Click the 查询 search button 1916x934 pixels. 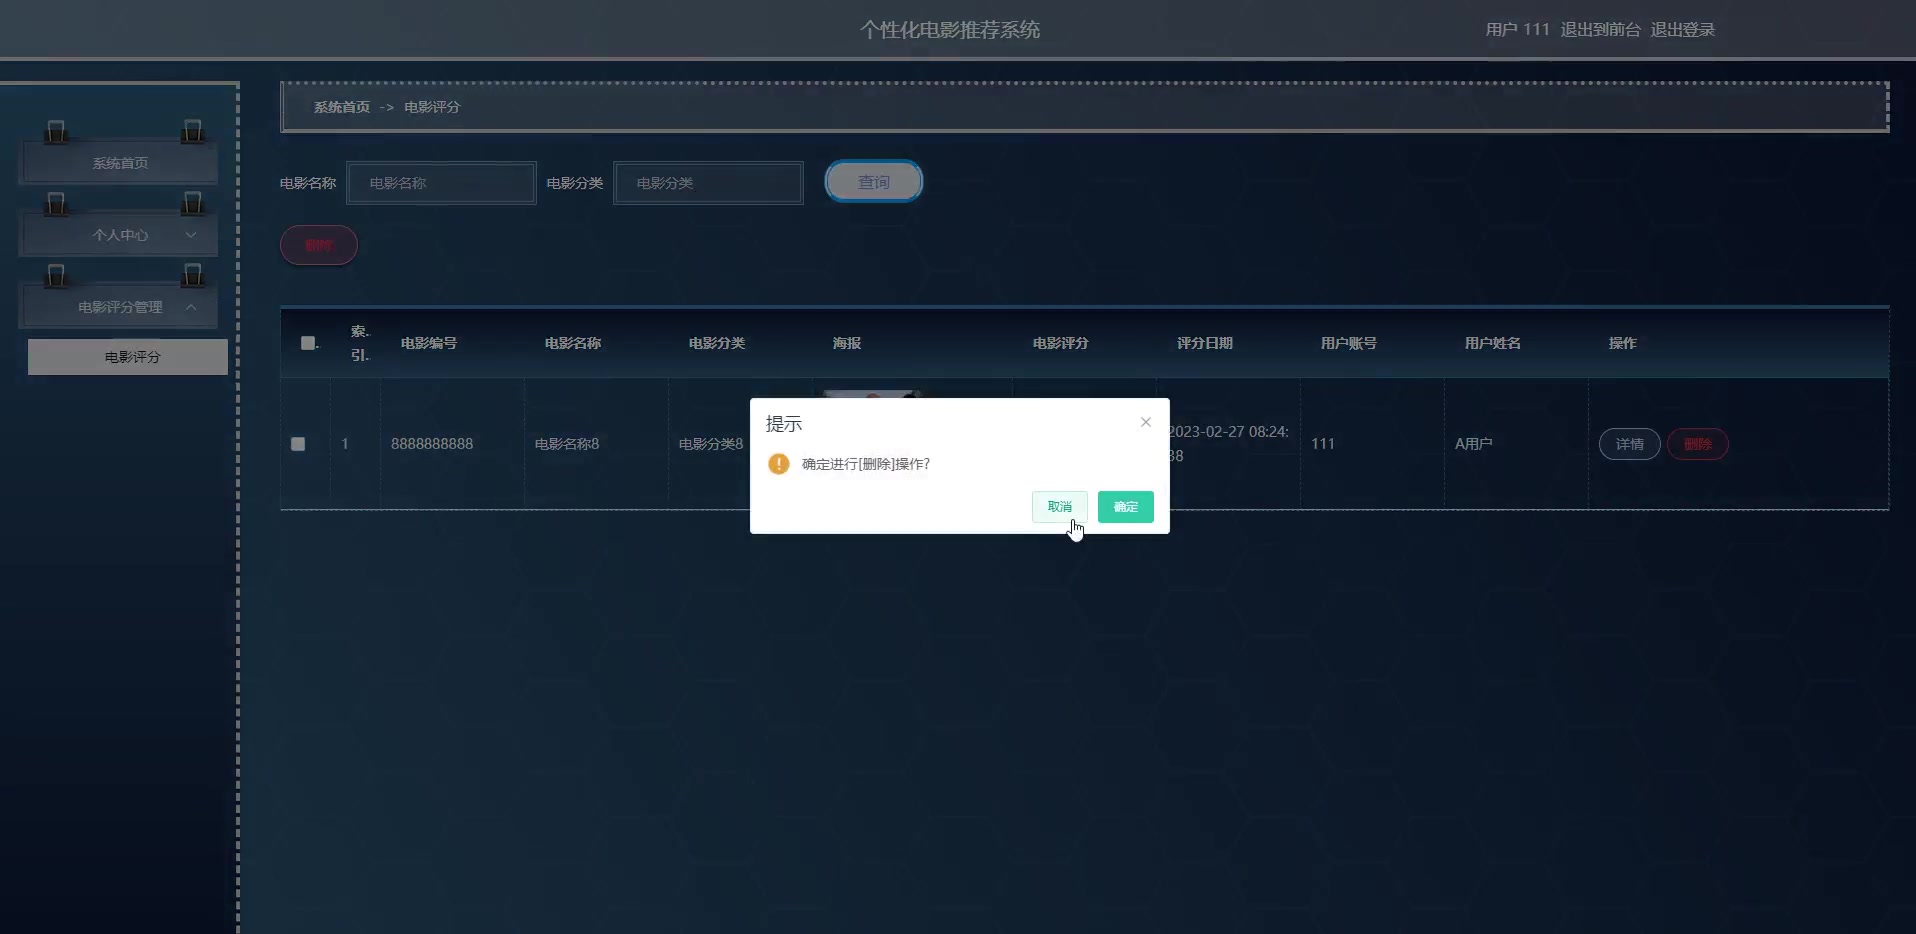coord(872,181)
